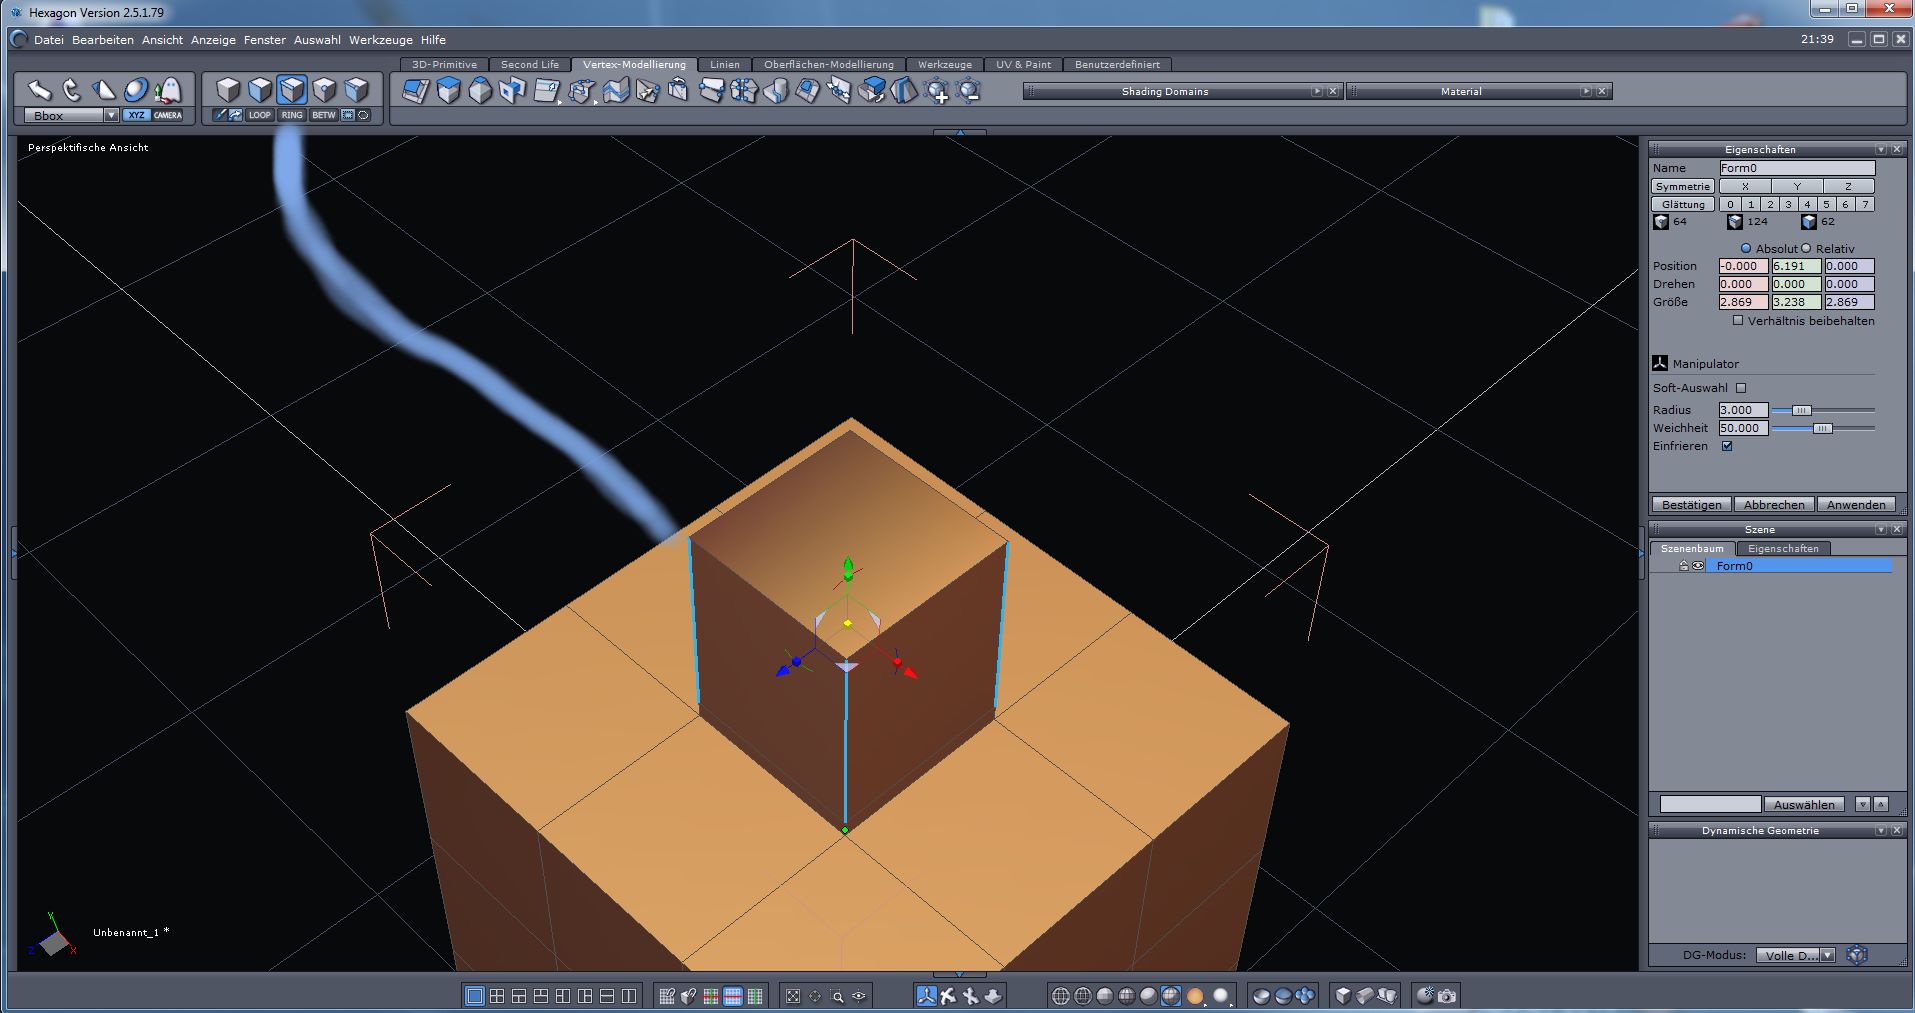Switch to four-viewport grid layout

[497, 996]
